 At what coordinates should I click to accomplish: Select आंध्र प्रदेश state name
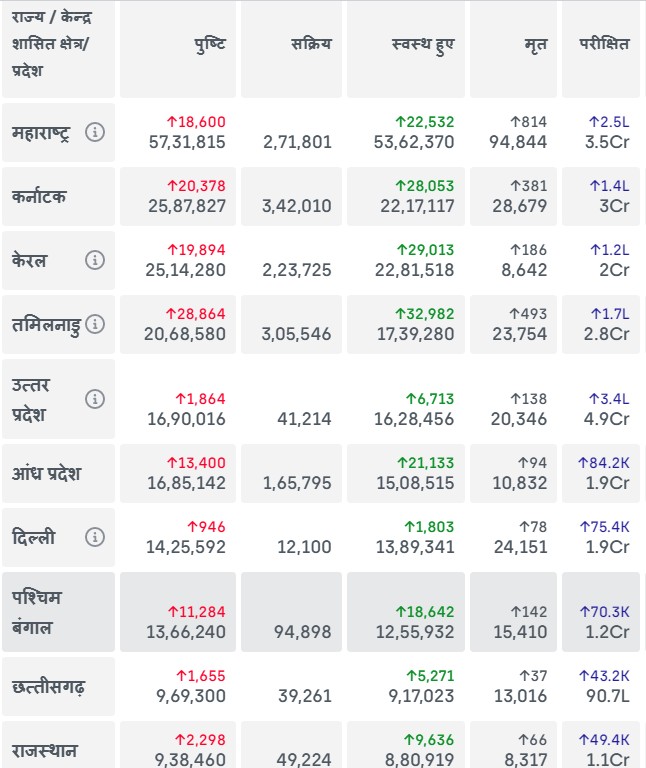tap(47, 473)
